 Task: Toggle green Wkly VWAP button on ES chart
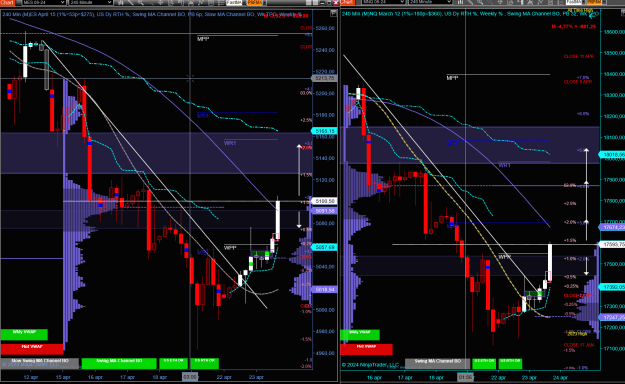pyautogui.click(x=24, y=334)
